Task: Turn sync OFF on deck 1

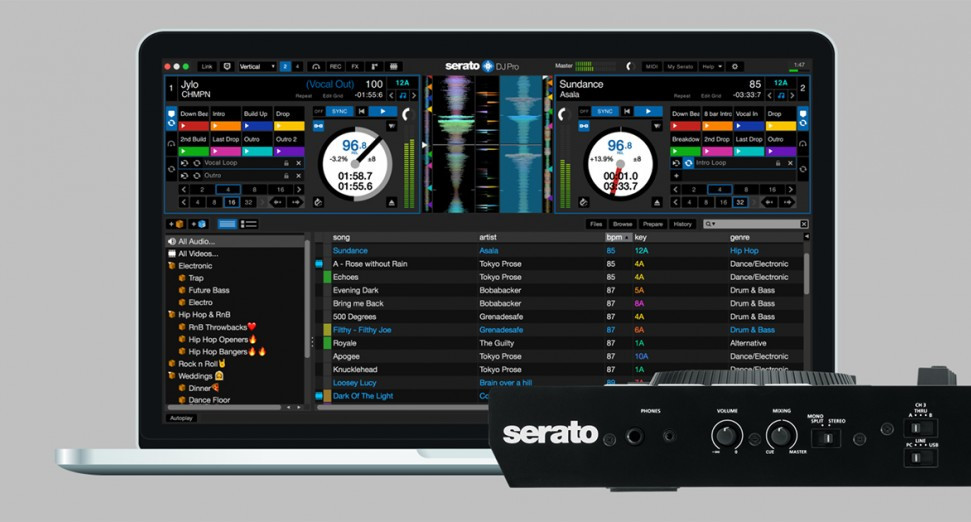Action: [319, 111]
